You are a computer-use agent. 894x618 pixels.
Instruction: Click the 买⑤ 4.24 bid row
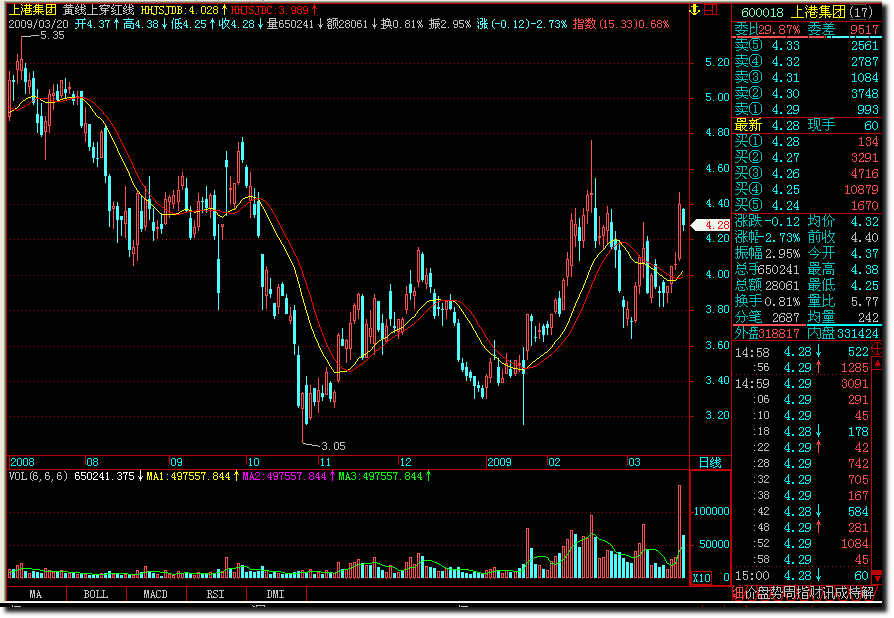806,205
